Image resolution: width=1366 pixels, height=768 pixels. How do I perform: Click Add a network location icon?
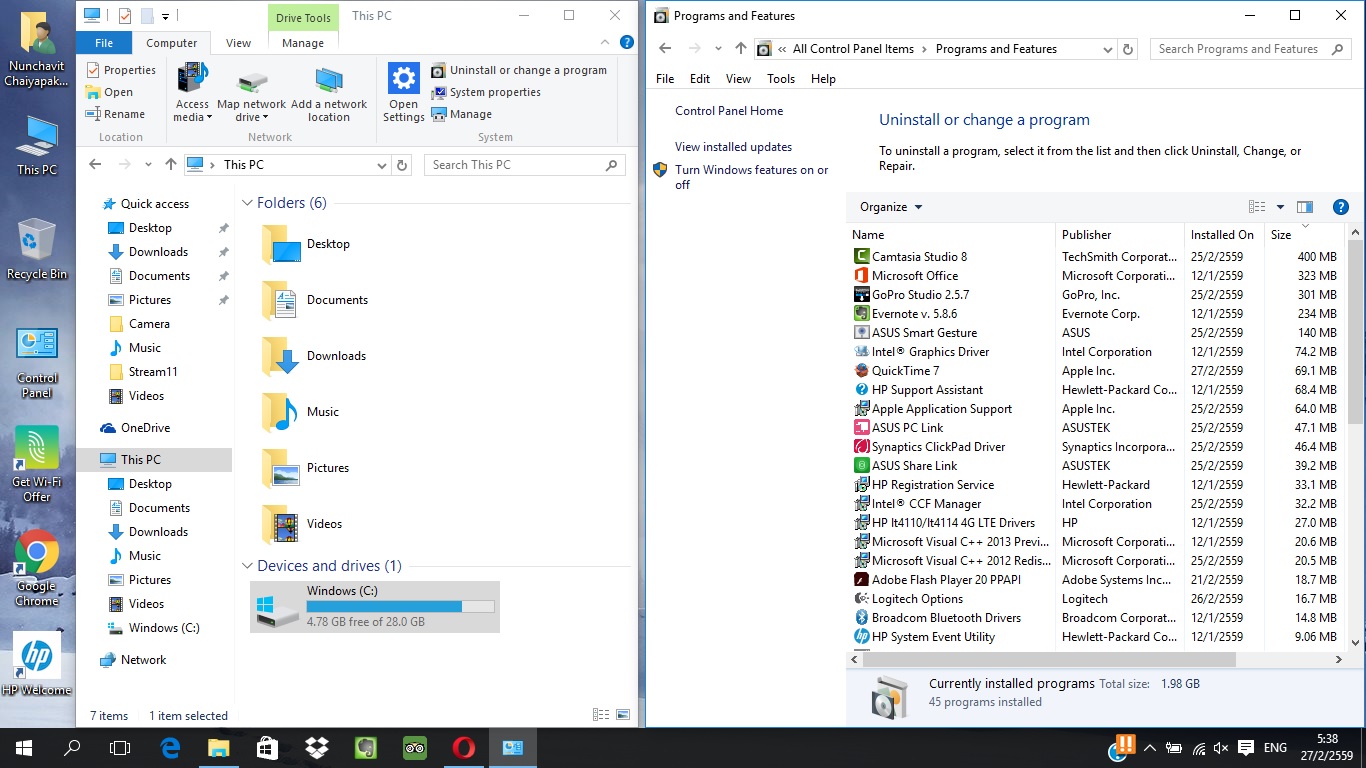point(328,82)
